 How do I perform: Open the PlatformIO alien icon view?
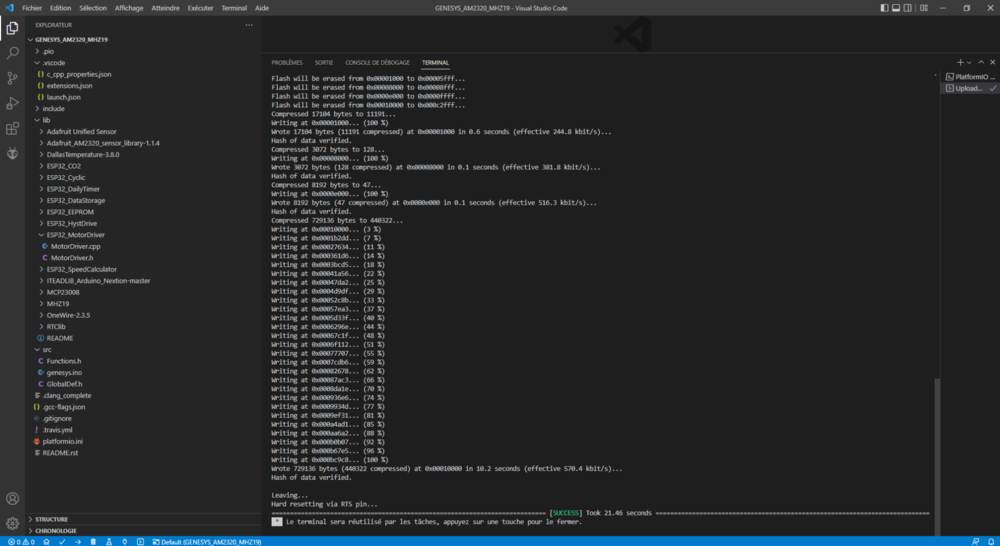coord(12,154)
